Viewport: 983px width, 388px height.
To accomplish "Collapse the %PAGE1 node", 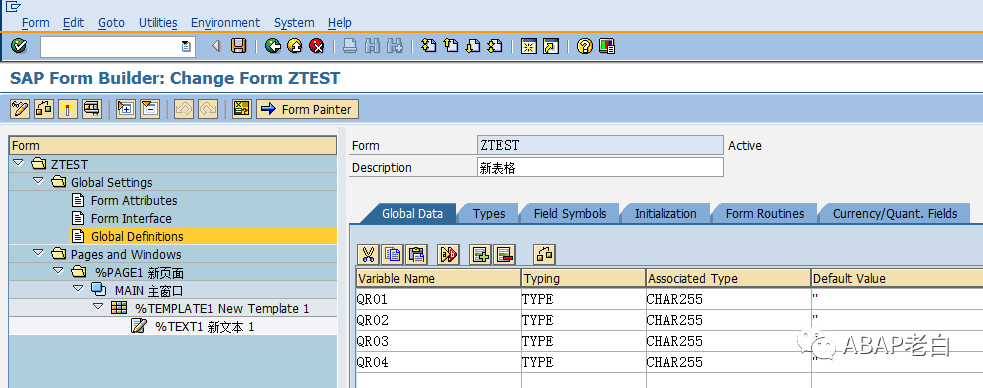I will pos(58,272).
